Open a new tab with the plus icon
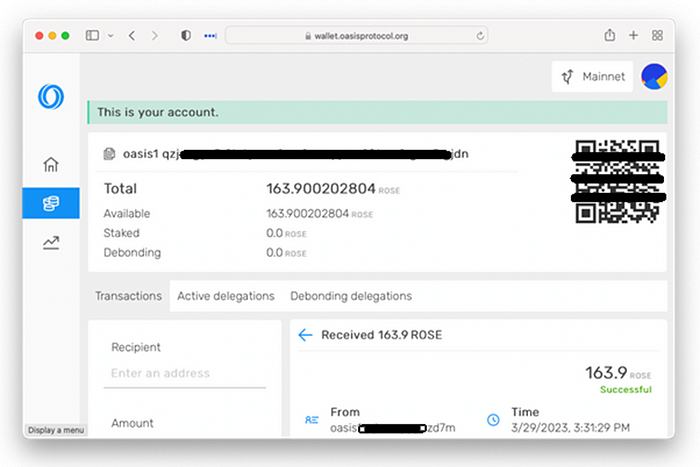This screenshot has height=467, width=700. [x=633, y=35]
